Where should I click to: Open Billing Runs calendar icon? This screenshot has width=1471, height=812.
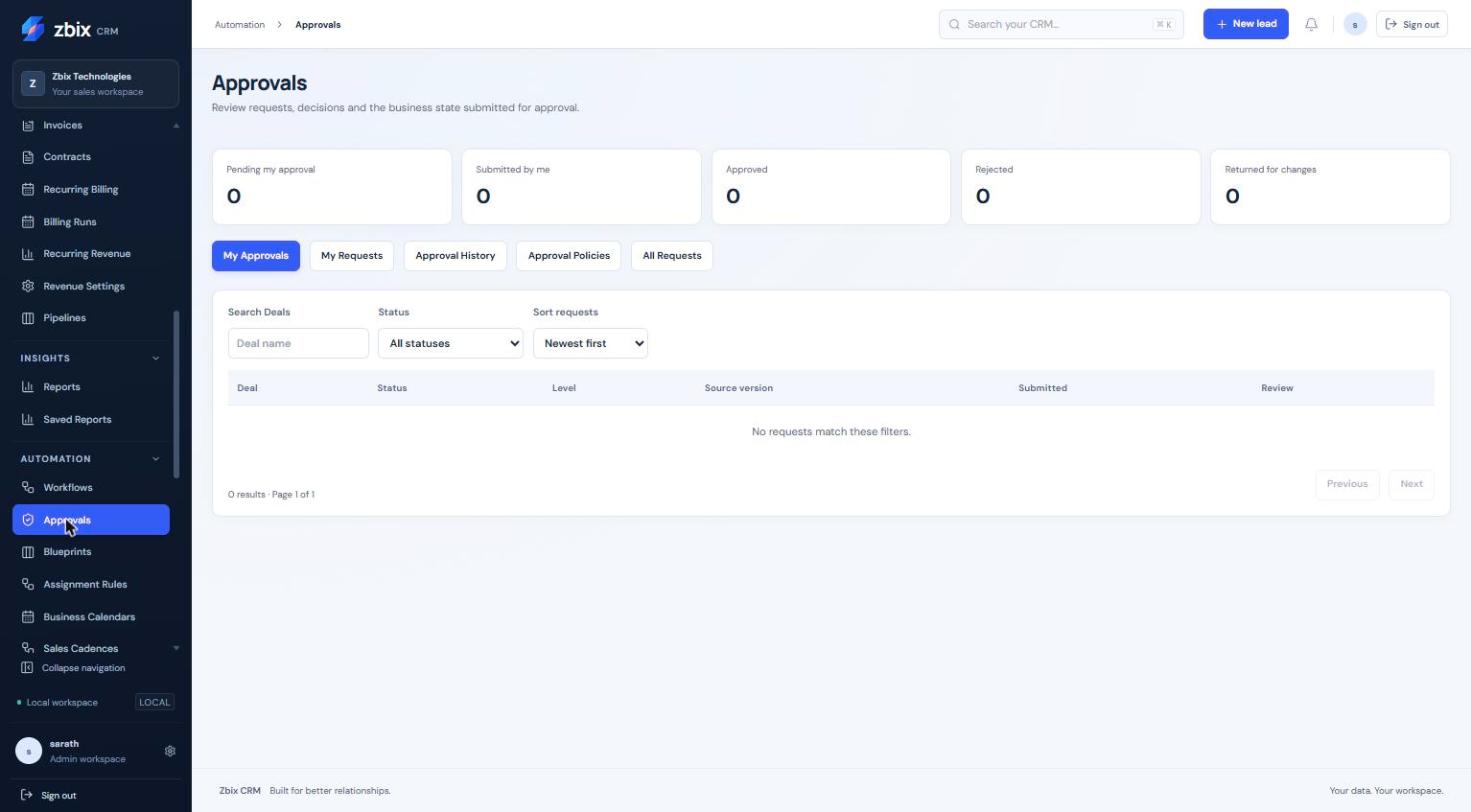[x=28, y=222]
